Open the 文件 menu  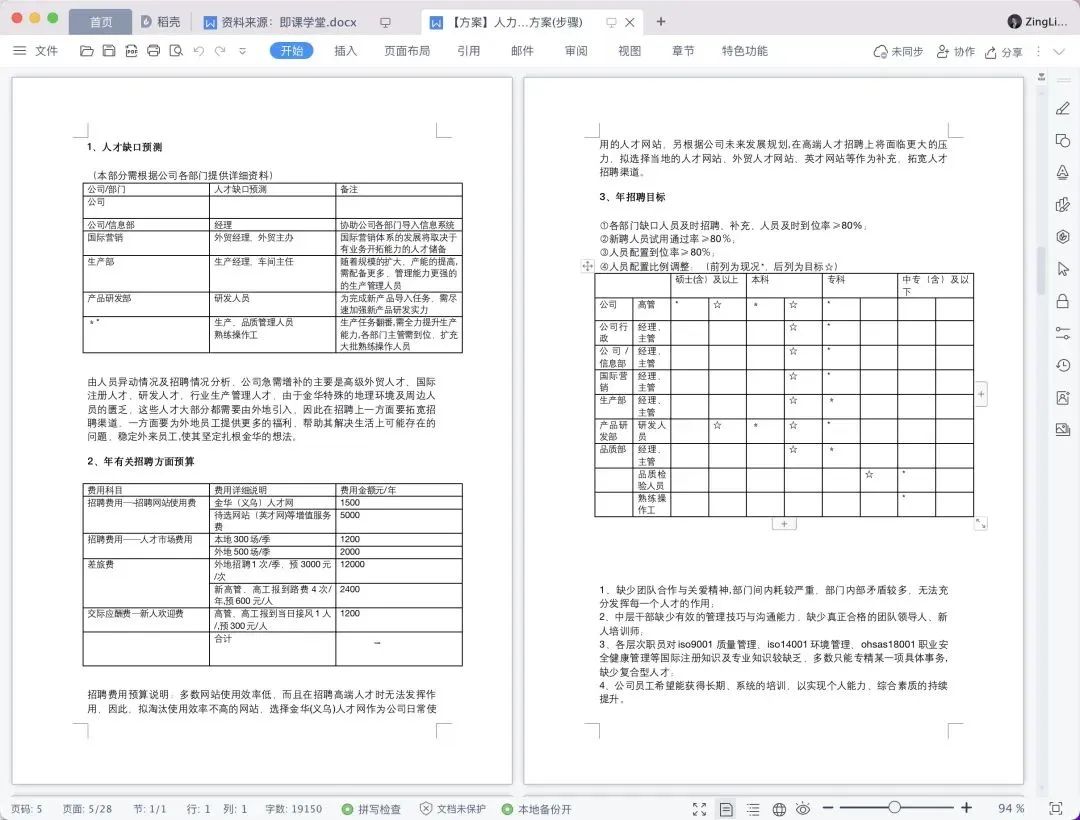(x=46, y=51)
